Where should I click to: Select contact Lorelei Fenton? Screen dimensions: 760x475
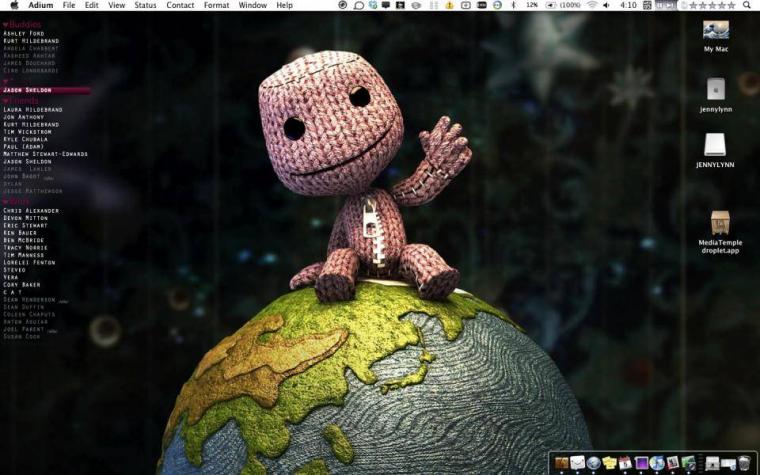[29, 263]
